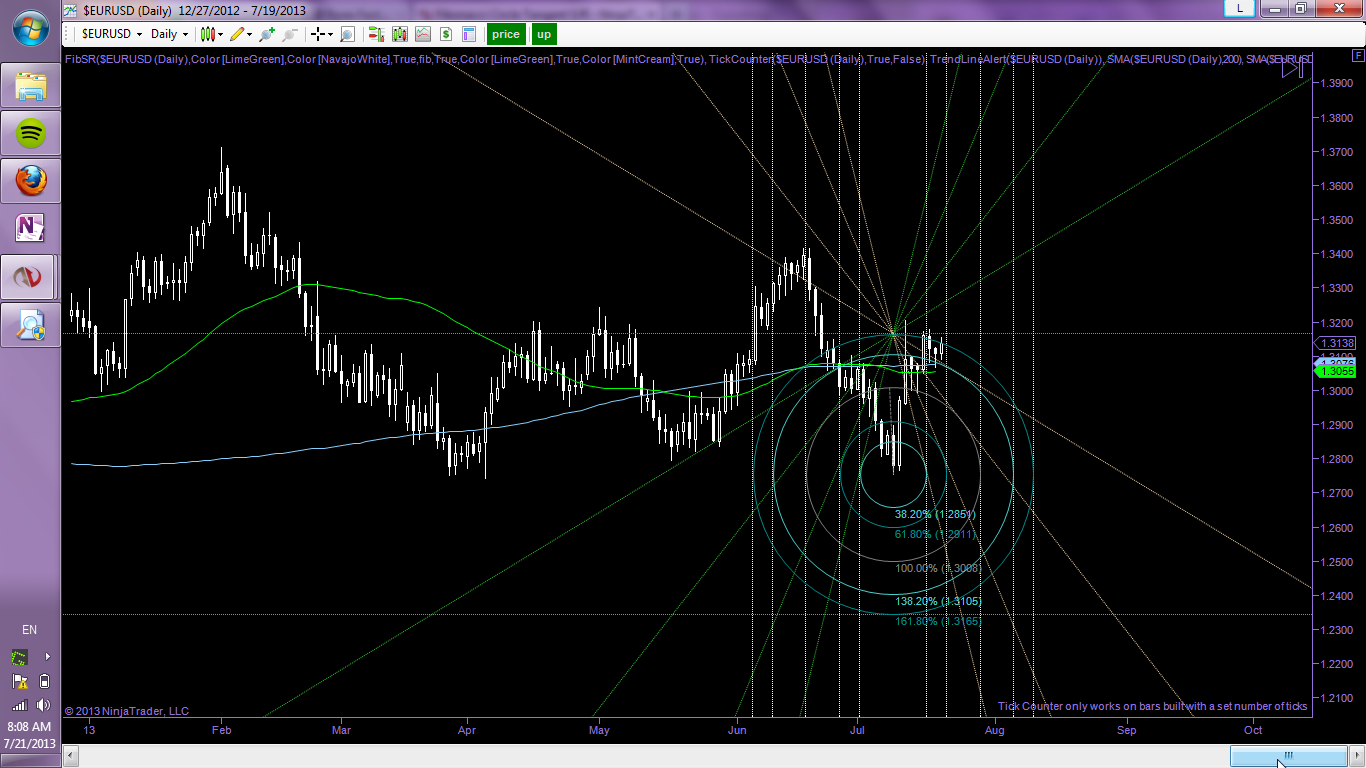Click the zoom out magnifier icon
This screenshot has height=768, width=1366.
pyautogui.click(x=290, y=34)
